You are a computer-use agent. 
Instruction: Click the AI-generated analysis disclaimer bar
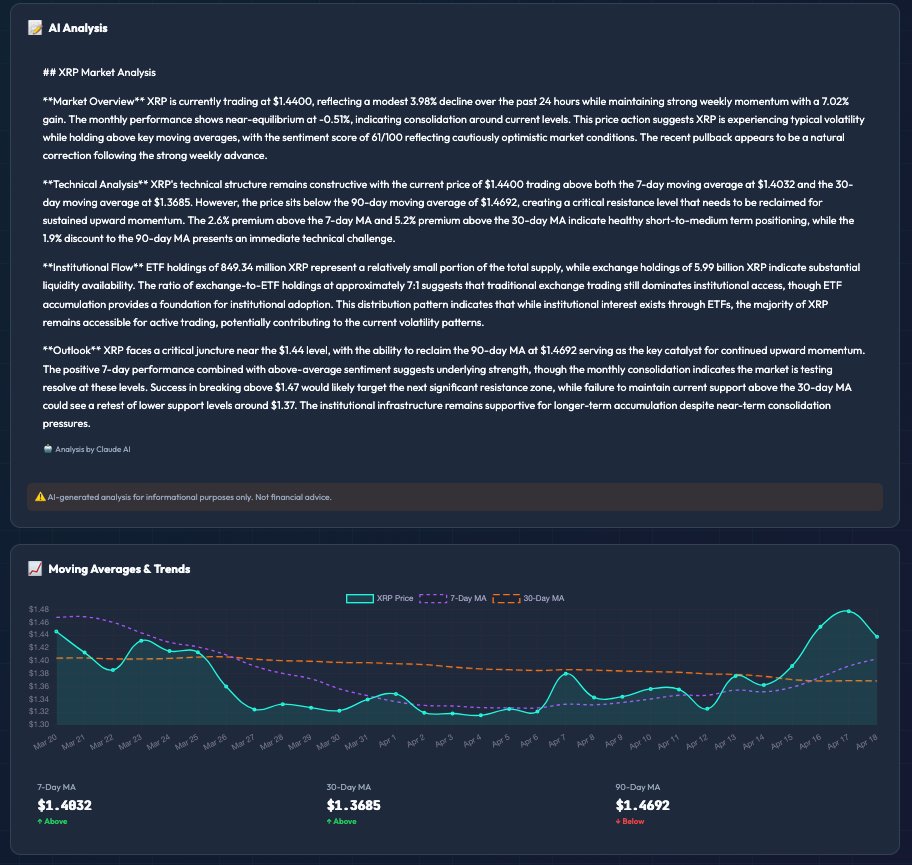[456, 496]
